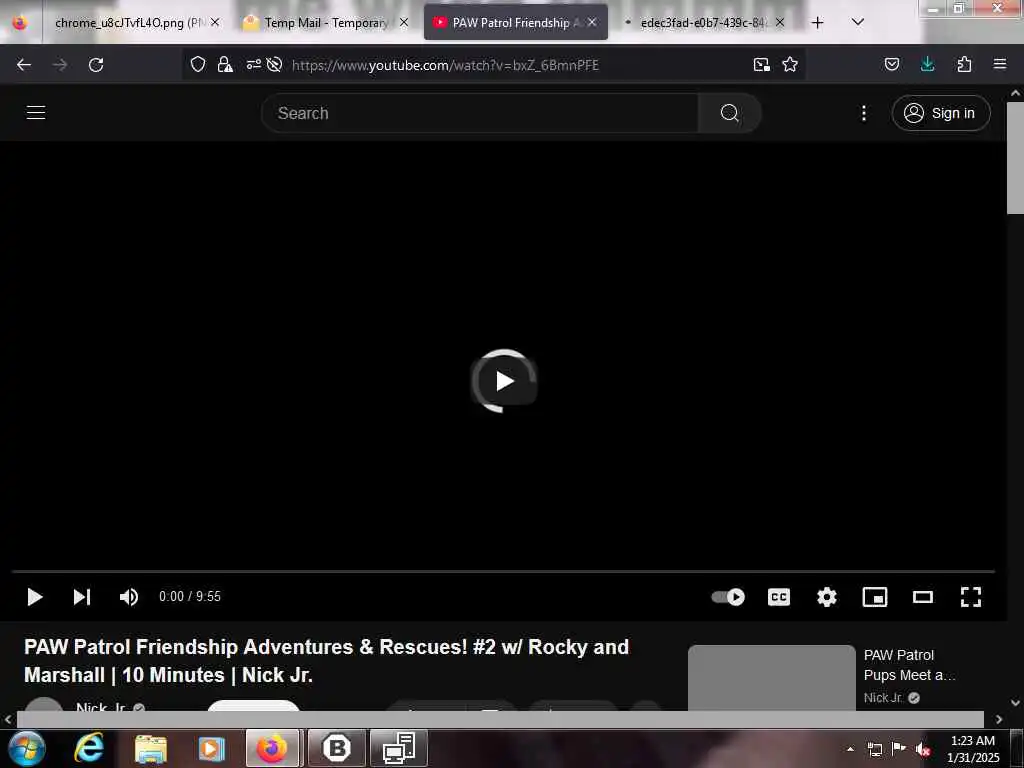Viewport: 1024px width, 768px height.
Task: Open the Windows Start menu
Action: click(26, 748)
